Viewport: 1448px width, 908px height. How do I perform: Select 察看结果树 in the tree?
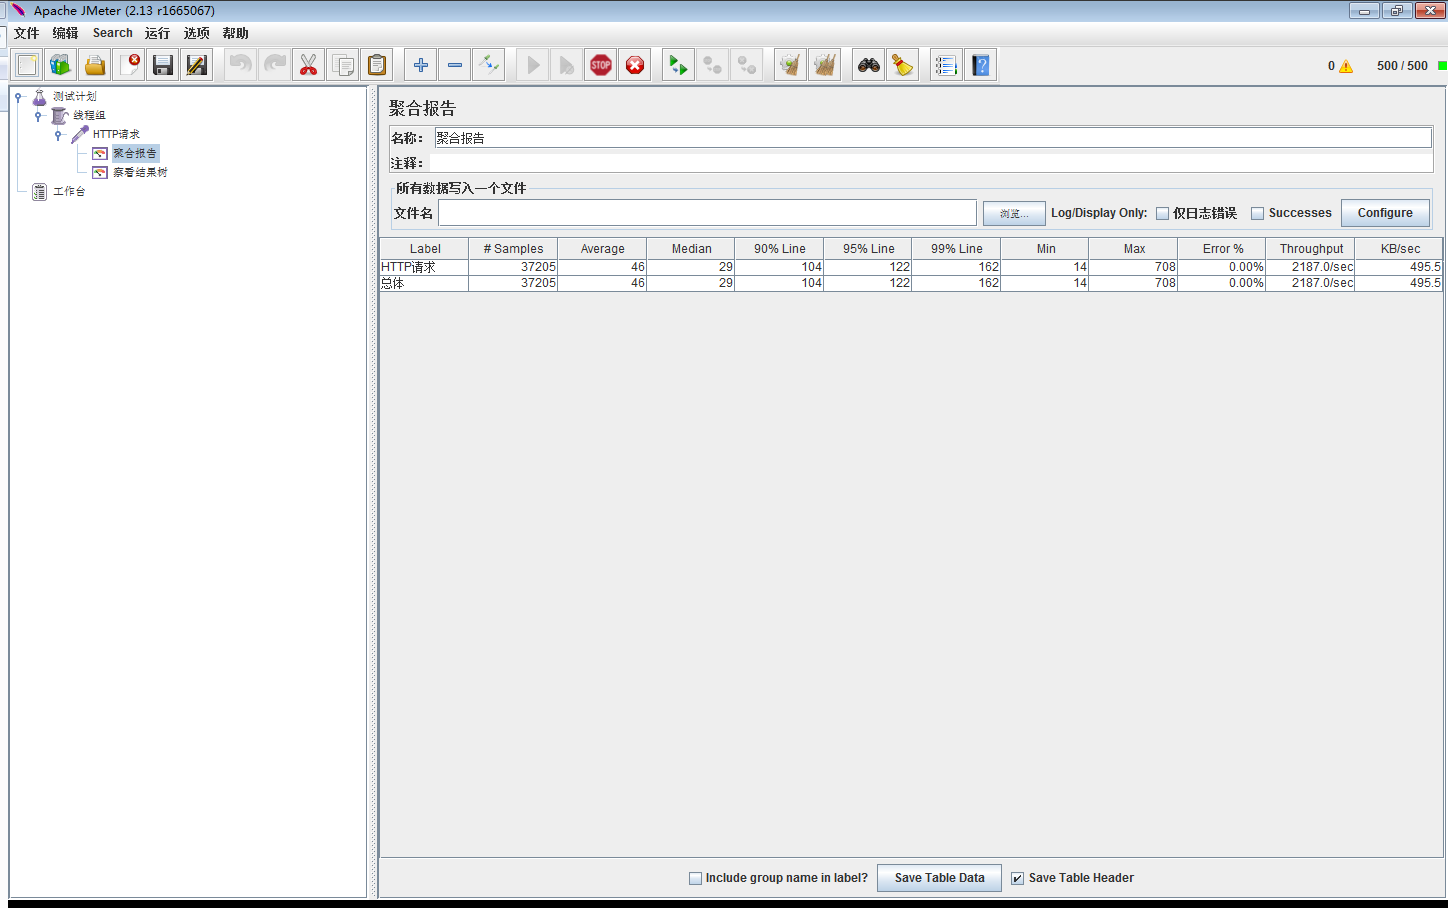point(140,173)
